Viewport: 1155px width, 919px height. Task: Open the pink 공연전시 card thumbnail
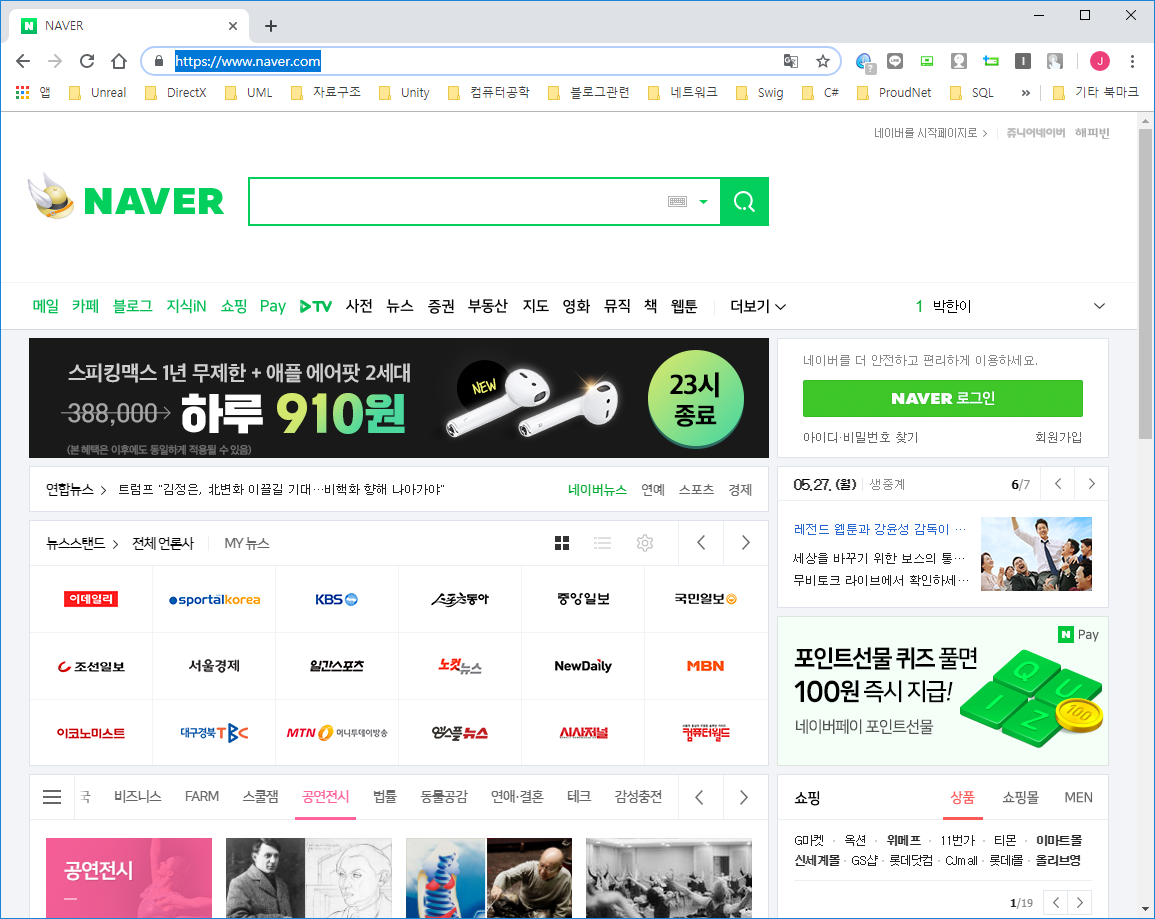[129, 878]
